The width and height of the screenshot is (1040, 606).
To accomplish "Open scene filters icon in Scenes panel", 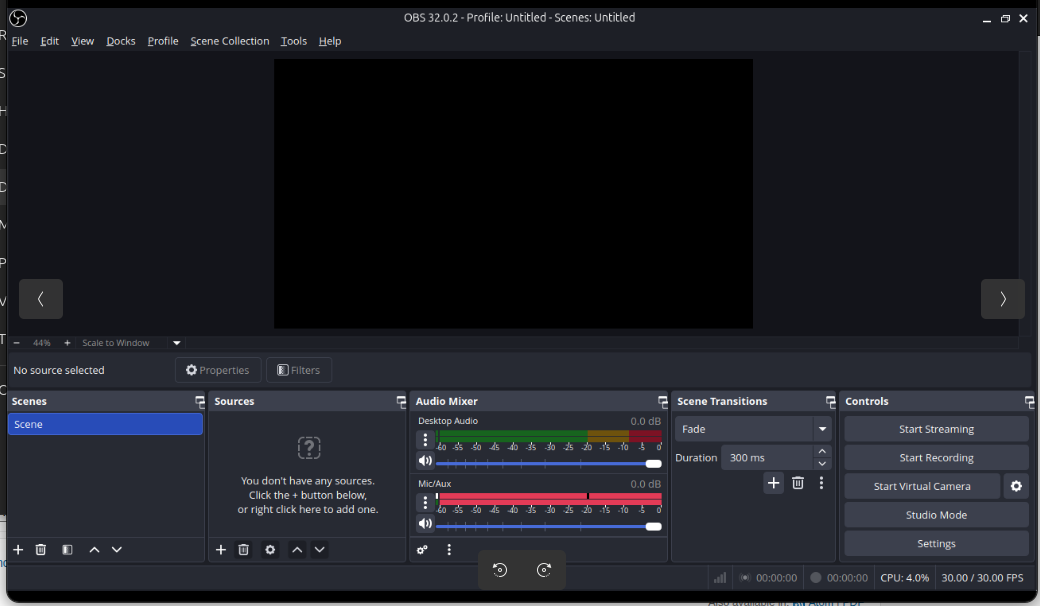I will click(67, 550).
